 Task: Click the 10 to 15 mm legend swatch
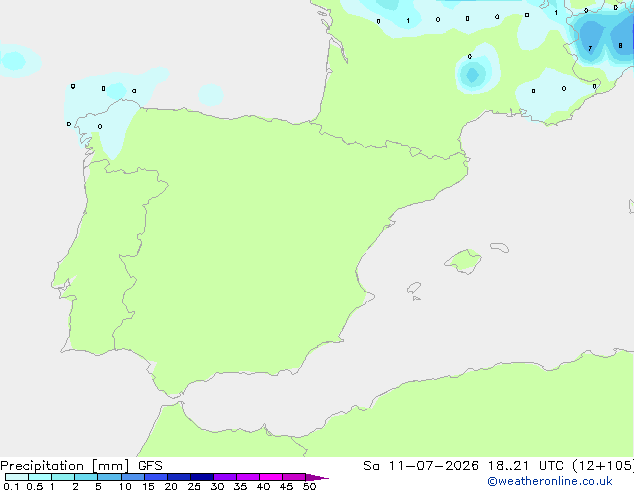coord(132,477)
